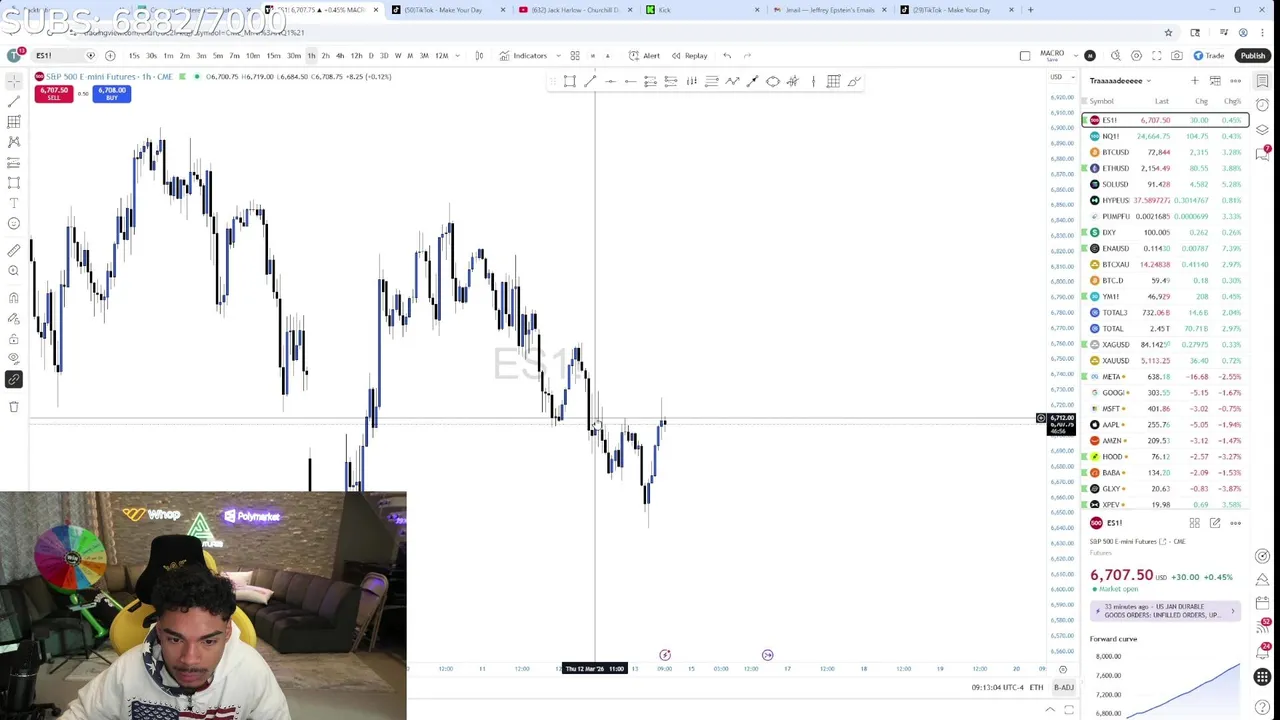
Task: Select the ruler measure tool
Action: (x=14, y=250)
